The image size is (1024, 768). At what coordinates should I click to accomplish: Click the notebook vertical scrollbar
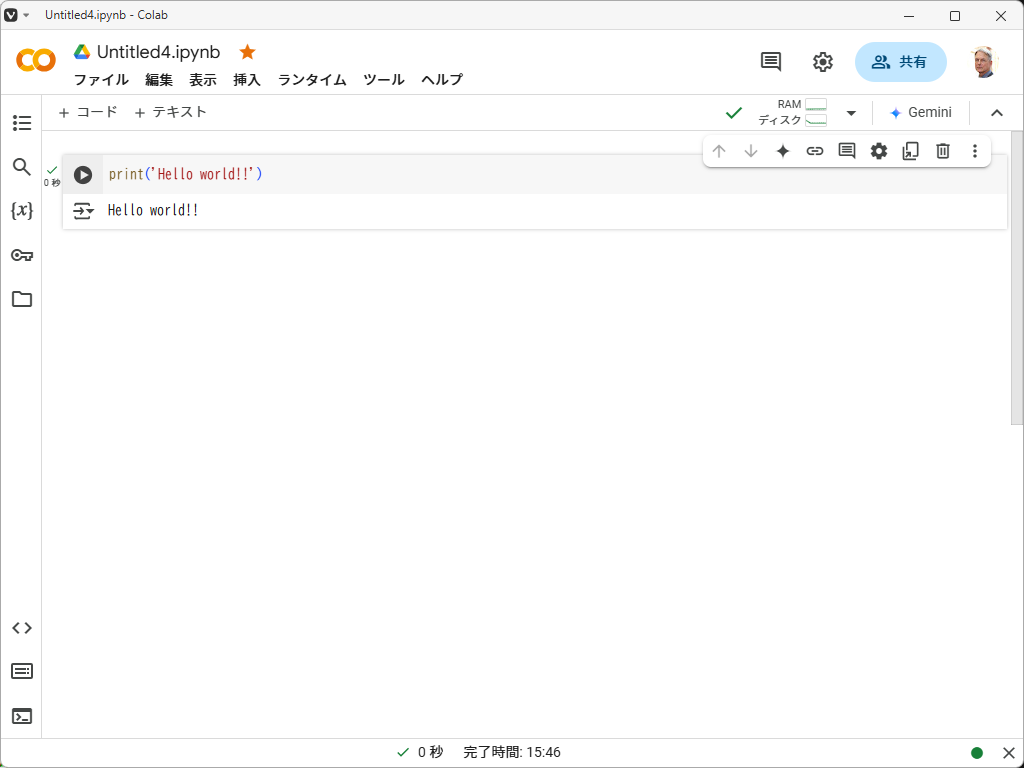click(1017, 278)
